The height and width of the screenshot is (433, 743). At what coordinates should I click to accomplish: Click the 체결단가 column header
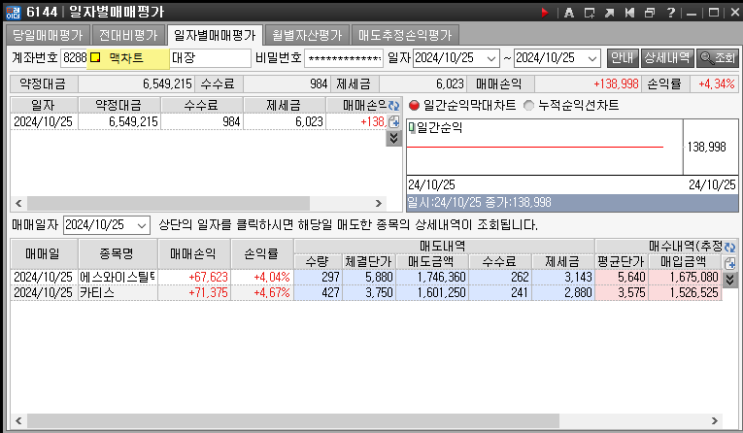click(368, 262)
